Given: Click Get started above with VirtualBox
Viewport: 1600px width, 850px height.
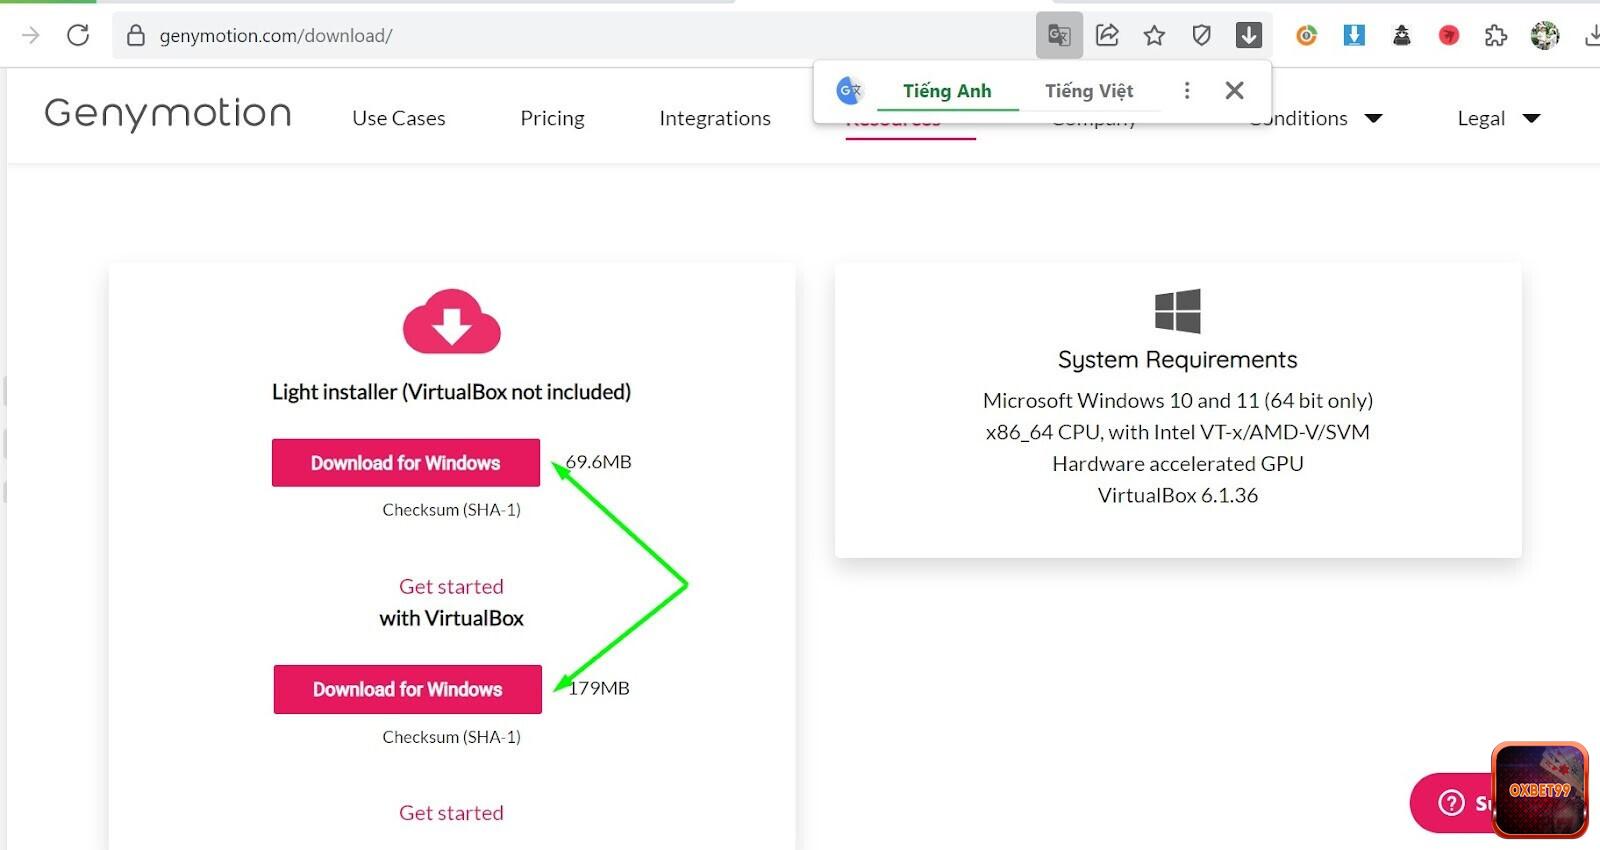Looking at the screenshot, I should [451, 587].
